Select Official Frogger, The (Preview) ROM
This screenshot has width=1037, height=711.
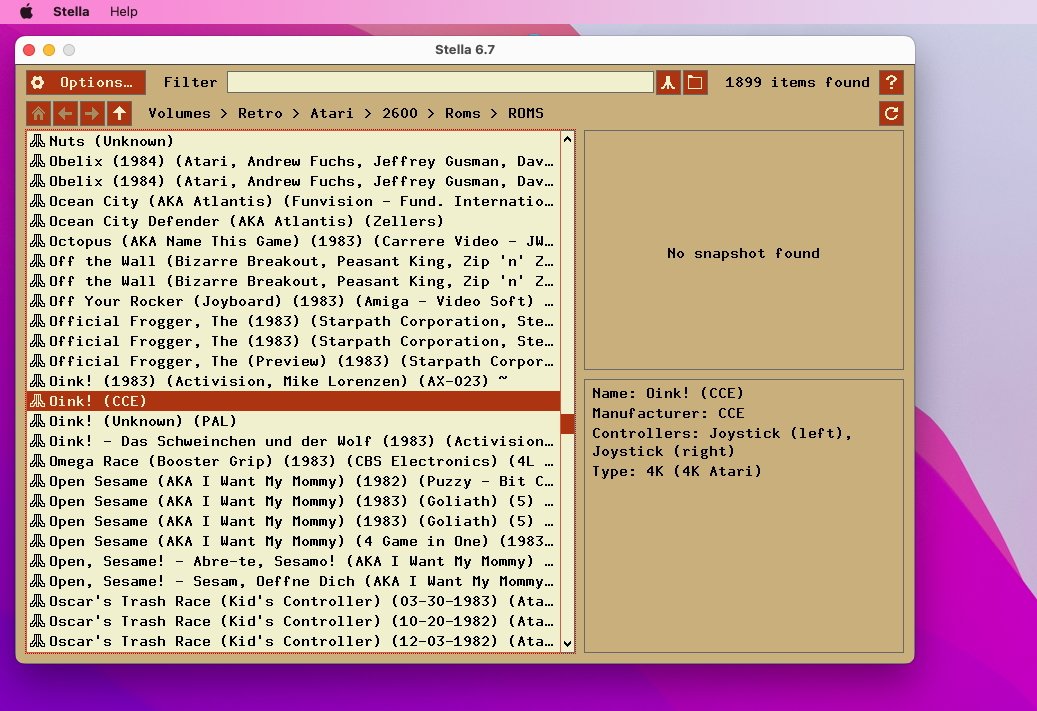pos(293,361)
